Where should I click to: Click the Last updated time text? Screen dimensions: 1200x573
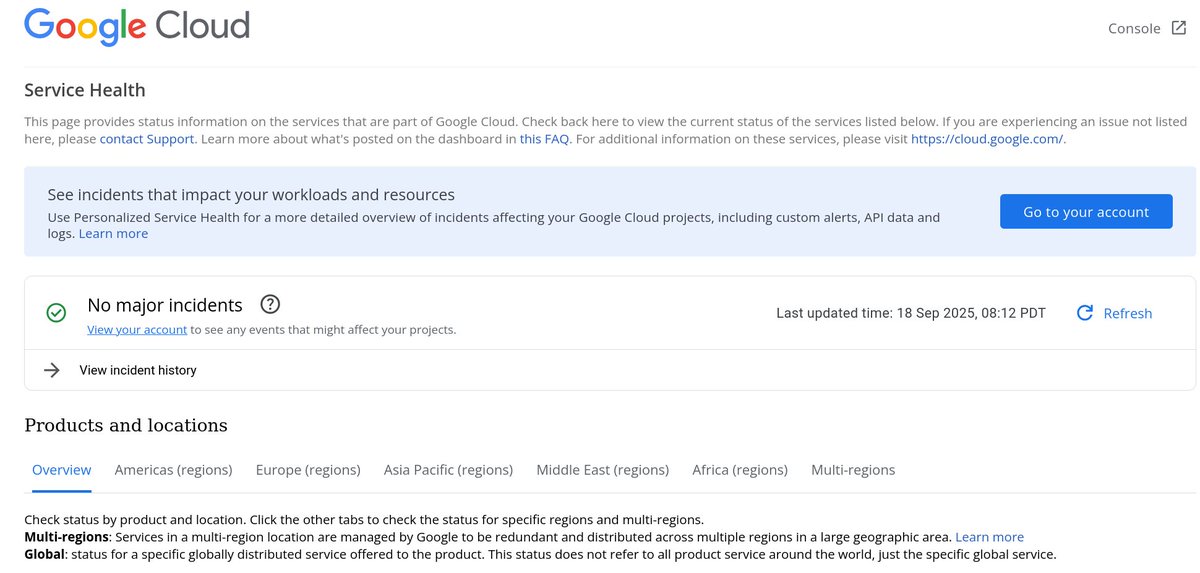click(x=911, y=313)
